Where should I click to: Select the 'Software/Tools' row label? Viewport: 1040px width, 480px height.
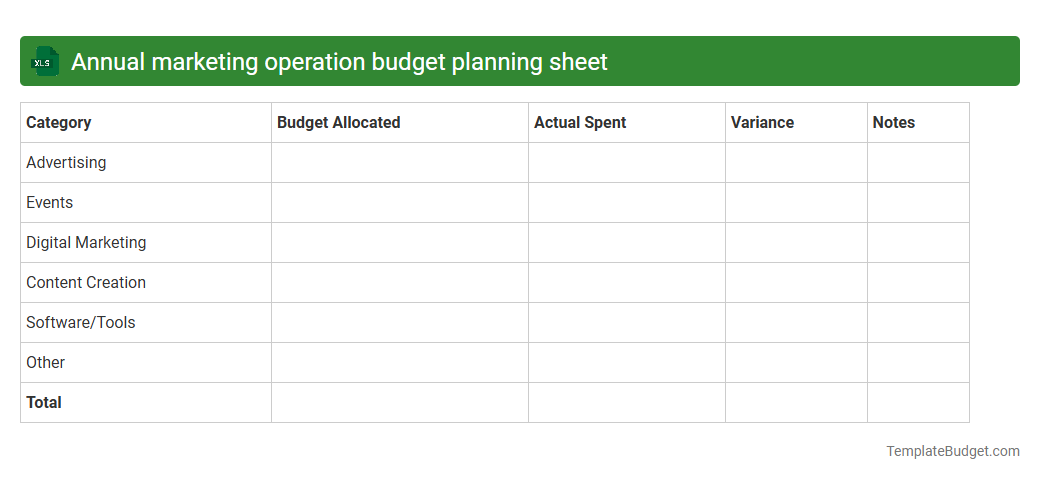pyautogui.click(x=80, y=322)
